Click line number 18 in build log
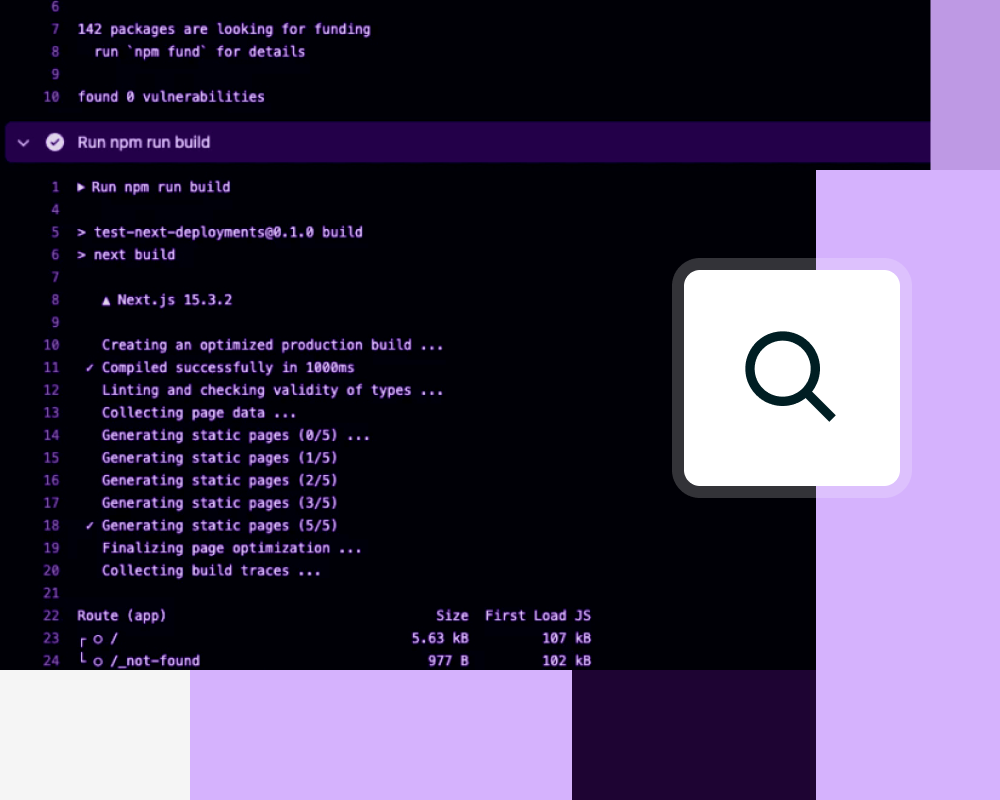This screenshot has height=800, width=1000. point(51,526)
